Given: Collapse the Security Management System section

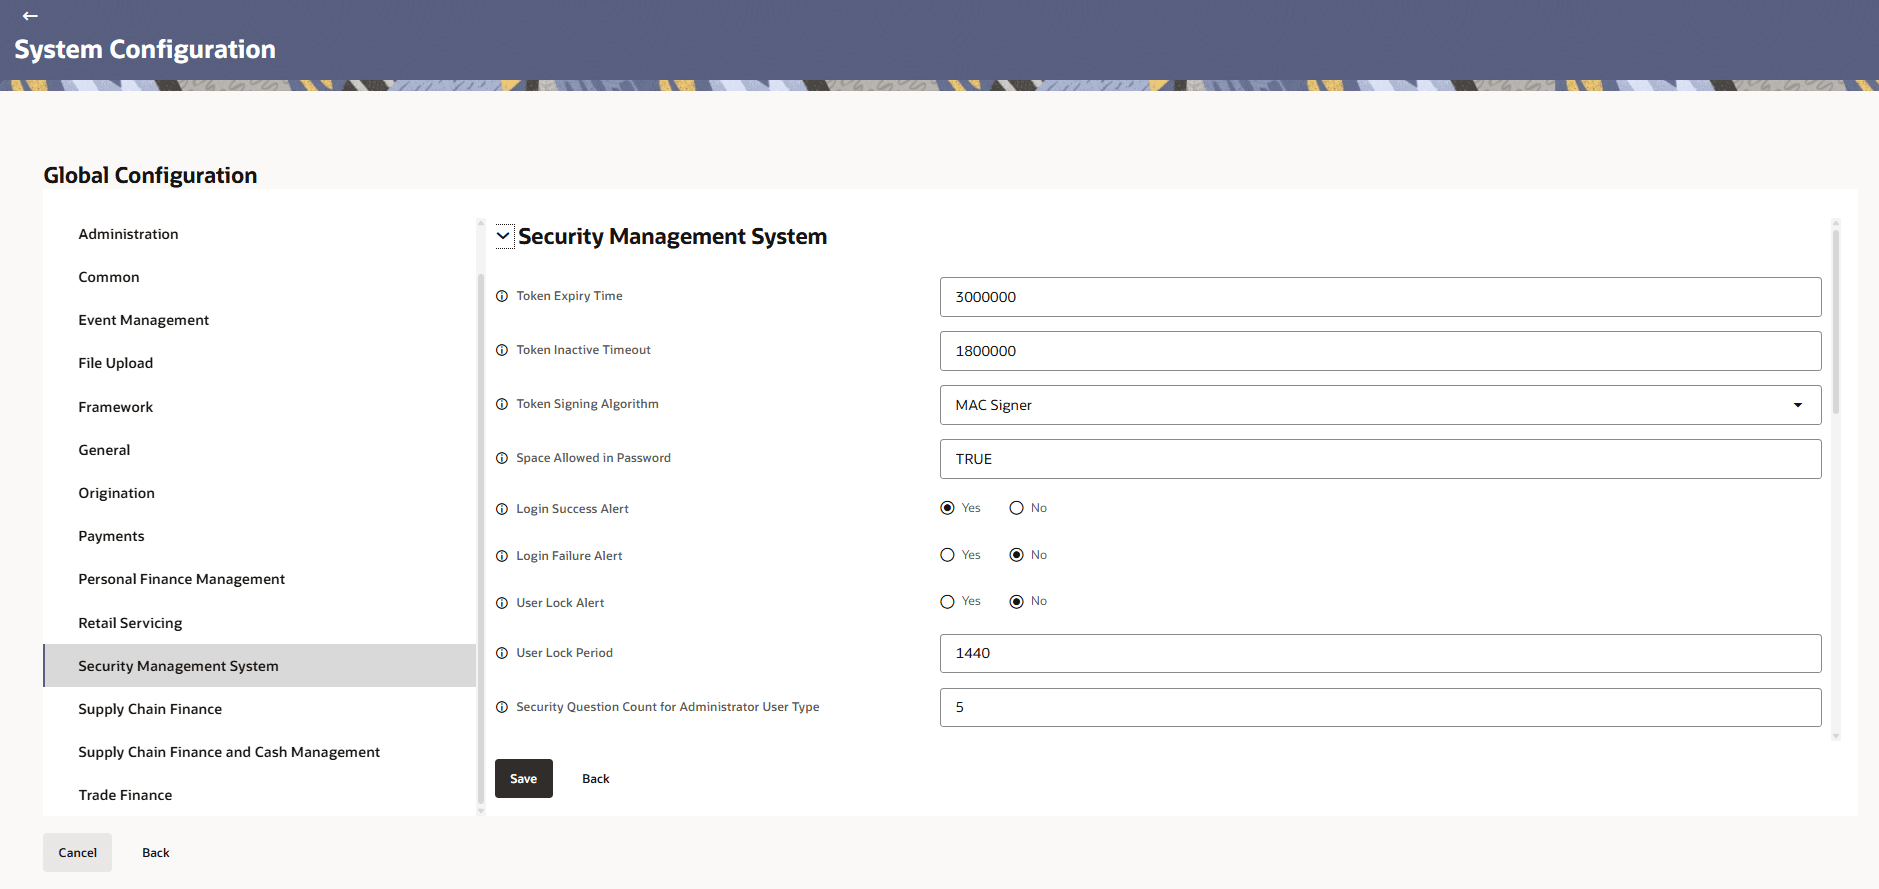Looking at the screenshot, I should point(504,236).
